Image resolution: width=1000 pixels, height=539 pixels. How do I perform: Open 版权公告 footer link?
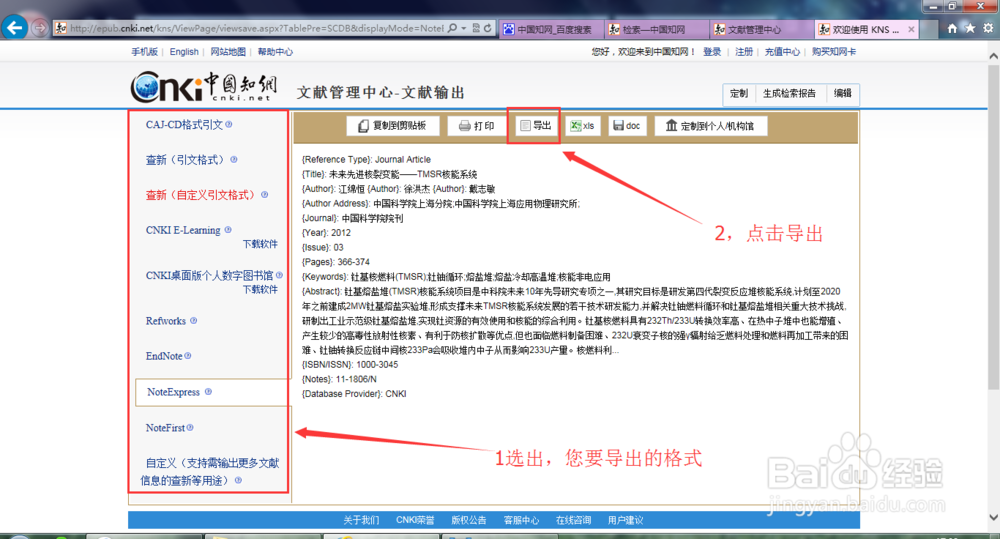(469, 520)
